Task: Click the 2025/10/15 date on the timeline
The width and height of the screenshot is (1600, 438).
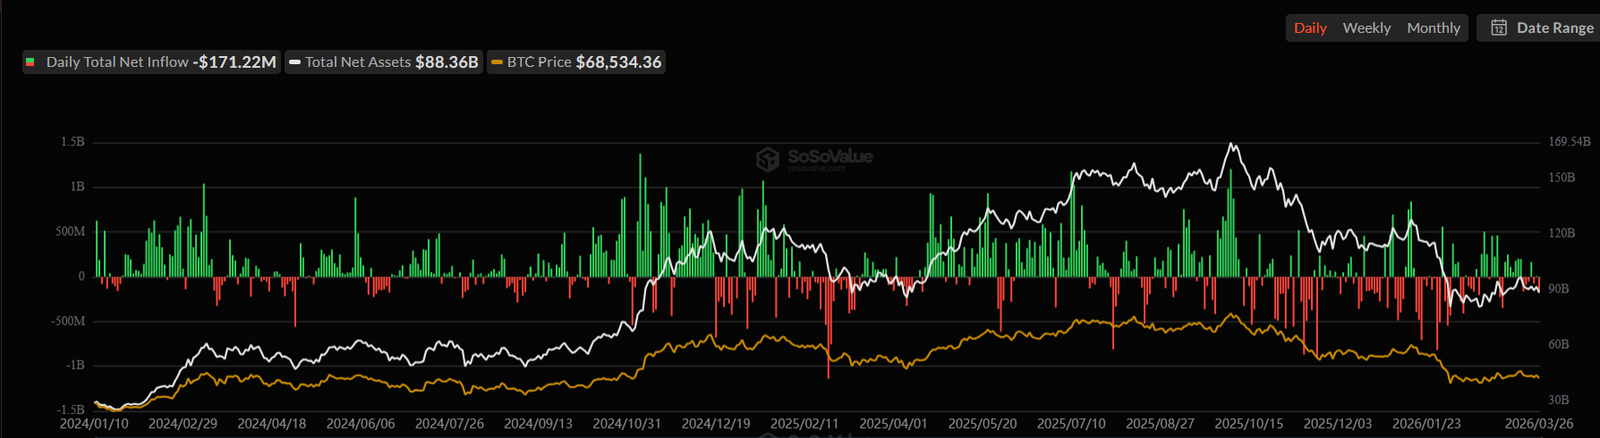Action: pos(1248,424)
